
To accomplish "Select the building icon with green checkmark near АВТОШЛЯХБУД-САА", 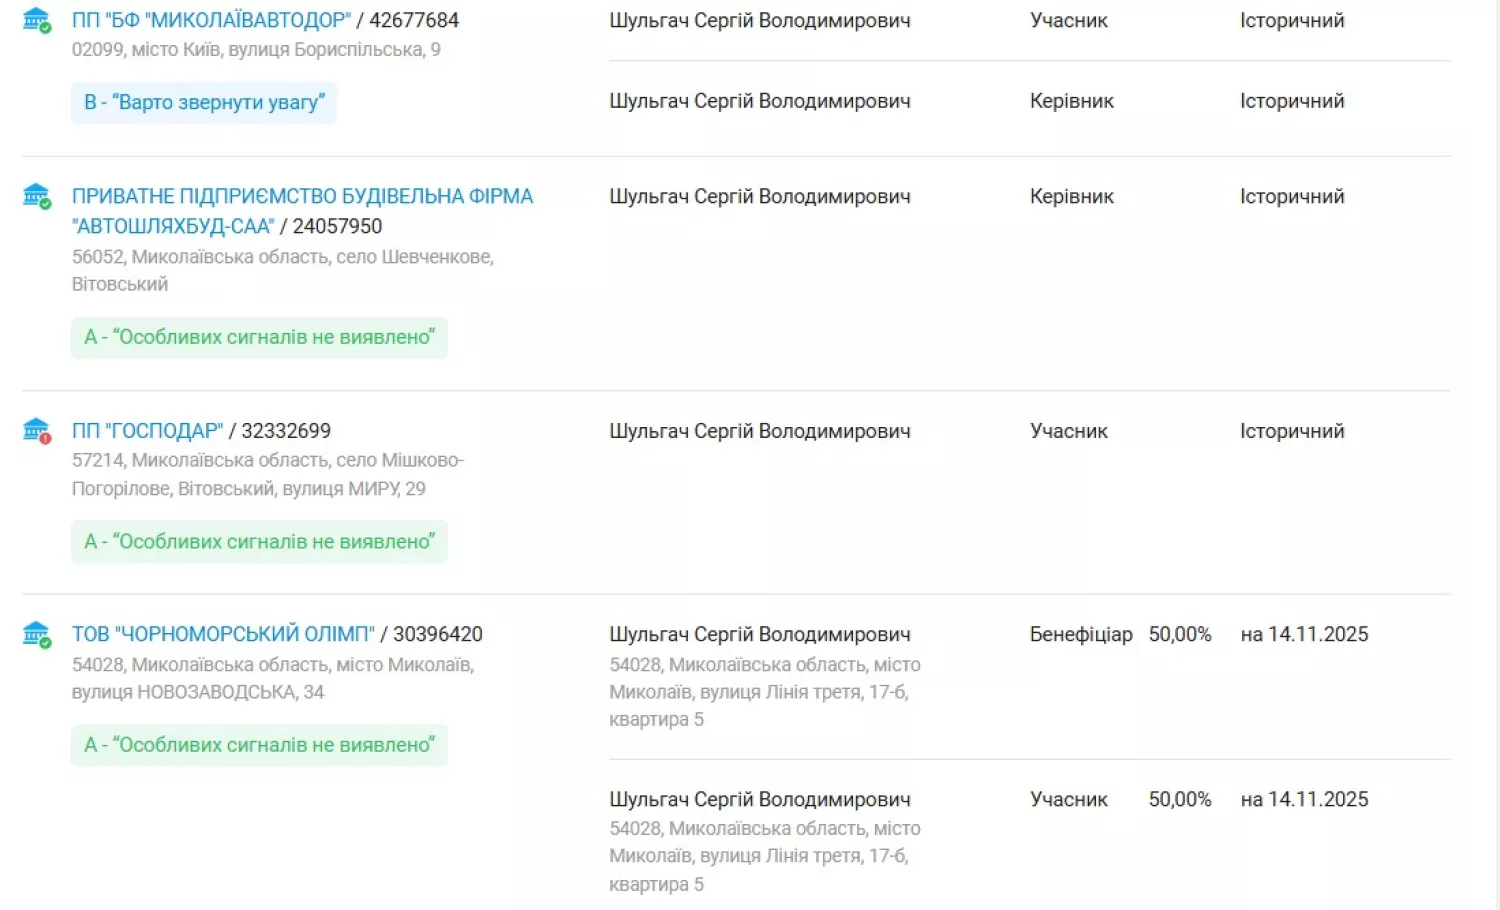I will click(x=36, y=194).
